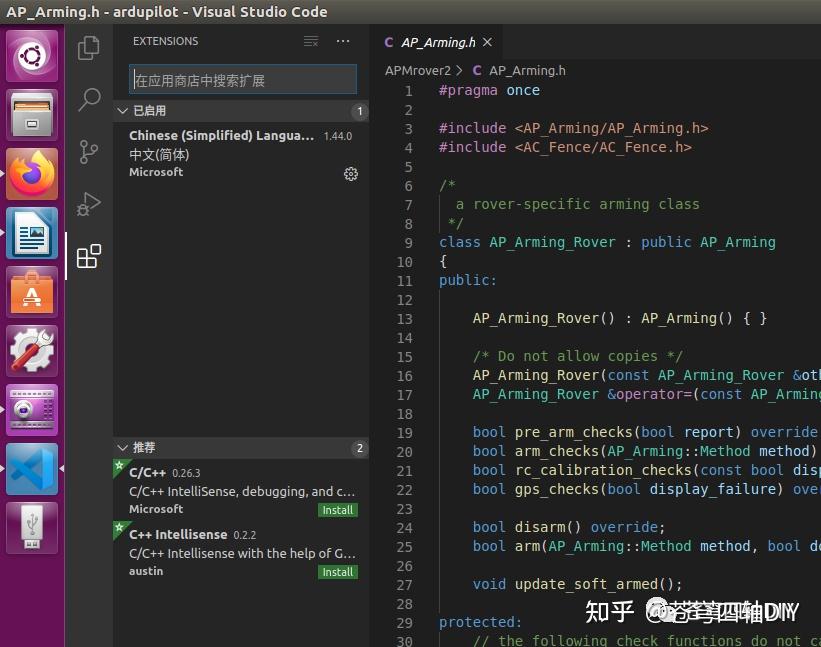The height and width of the screenshot is (647, 821).
Task: Launch Firefox from the dock
Action: [32, 174]
